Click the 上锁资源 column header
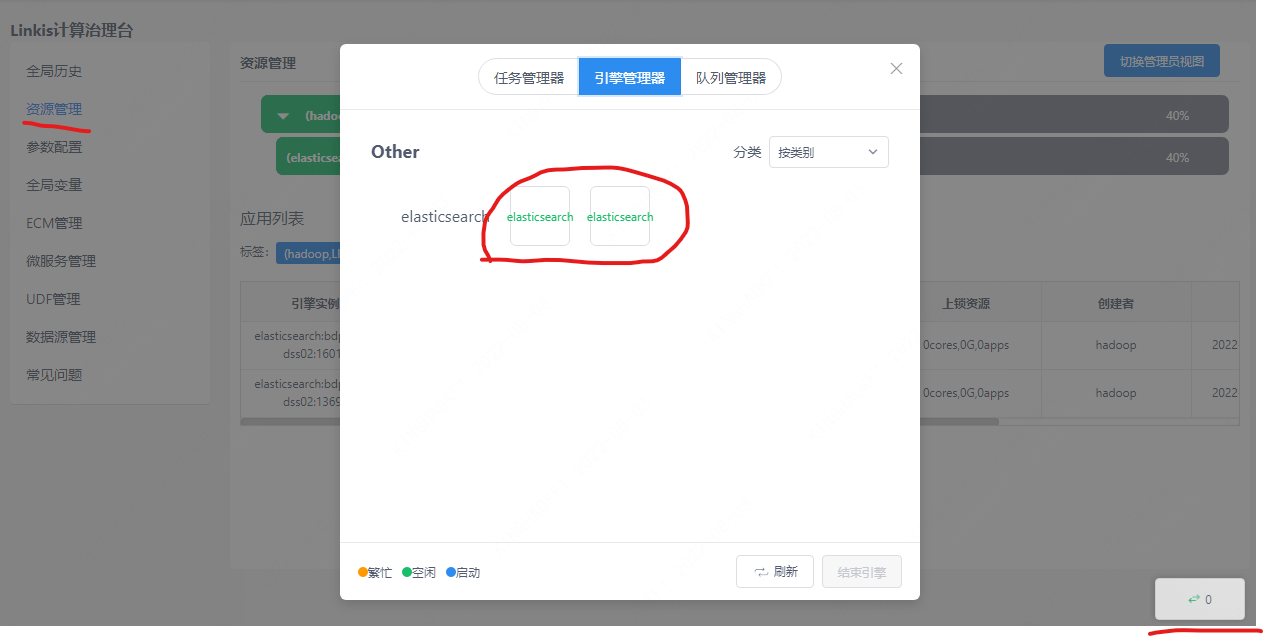Image resolution: width=1263 pixels, height=637 pixels. tap(966, 303)
